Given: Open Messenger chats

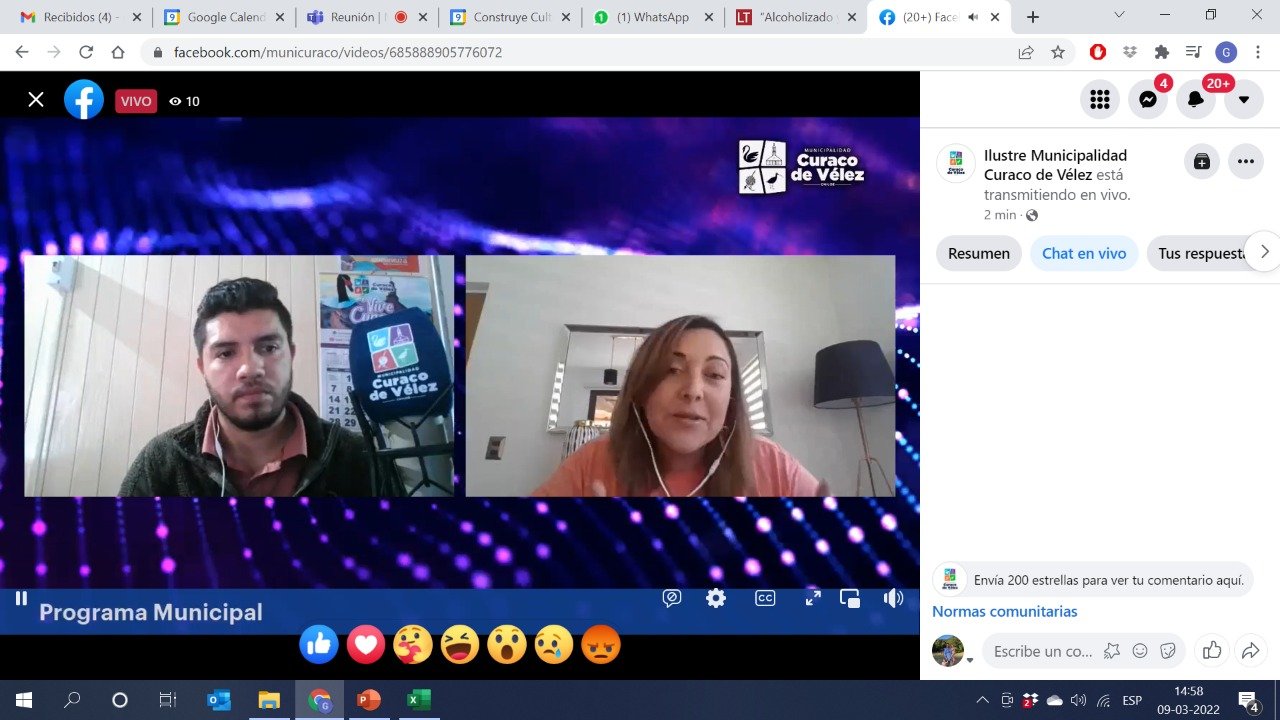Looking at the screenshot, I should pos(1148,99).
